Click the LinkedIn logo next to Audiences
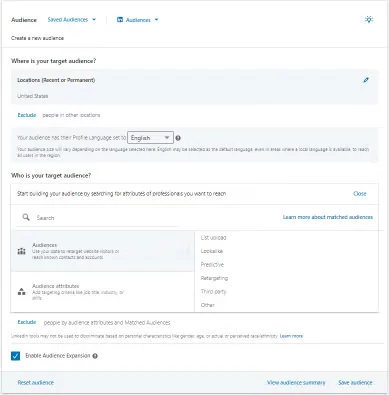Viewport: 389px width, 395px height. pyautogui.click(x=120, y=20)
